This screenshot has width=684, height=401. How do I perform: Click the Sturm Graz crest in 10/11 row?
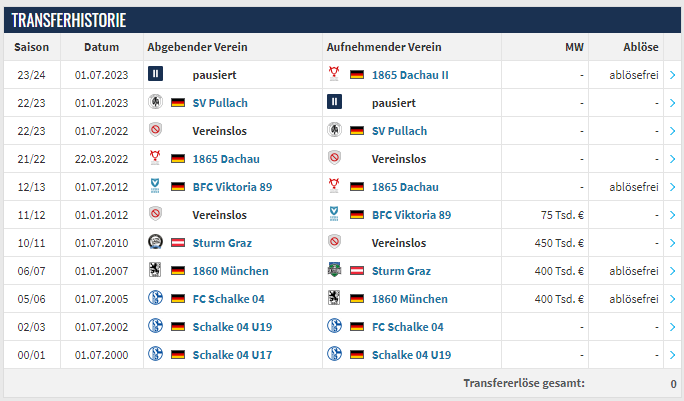155,242
